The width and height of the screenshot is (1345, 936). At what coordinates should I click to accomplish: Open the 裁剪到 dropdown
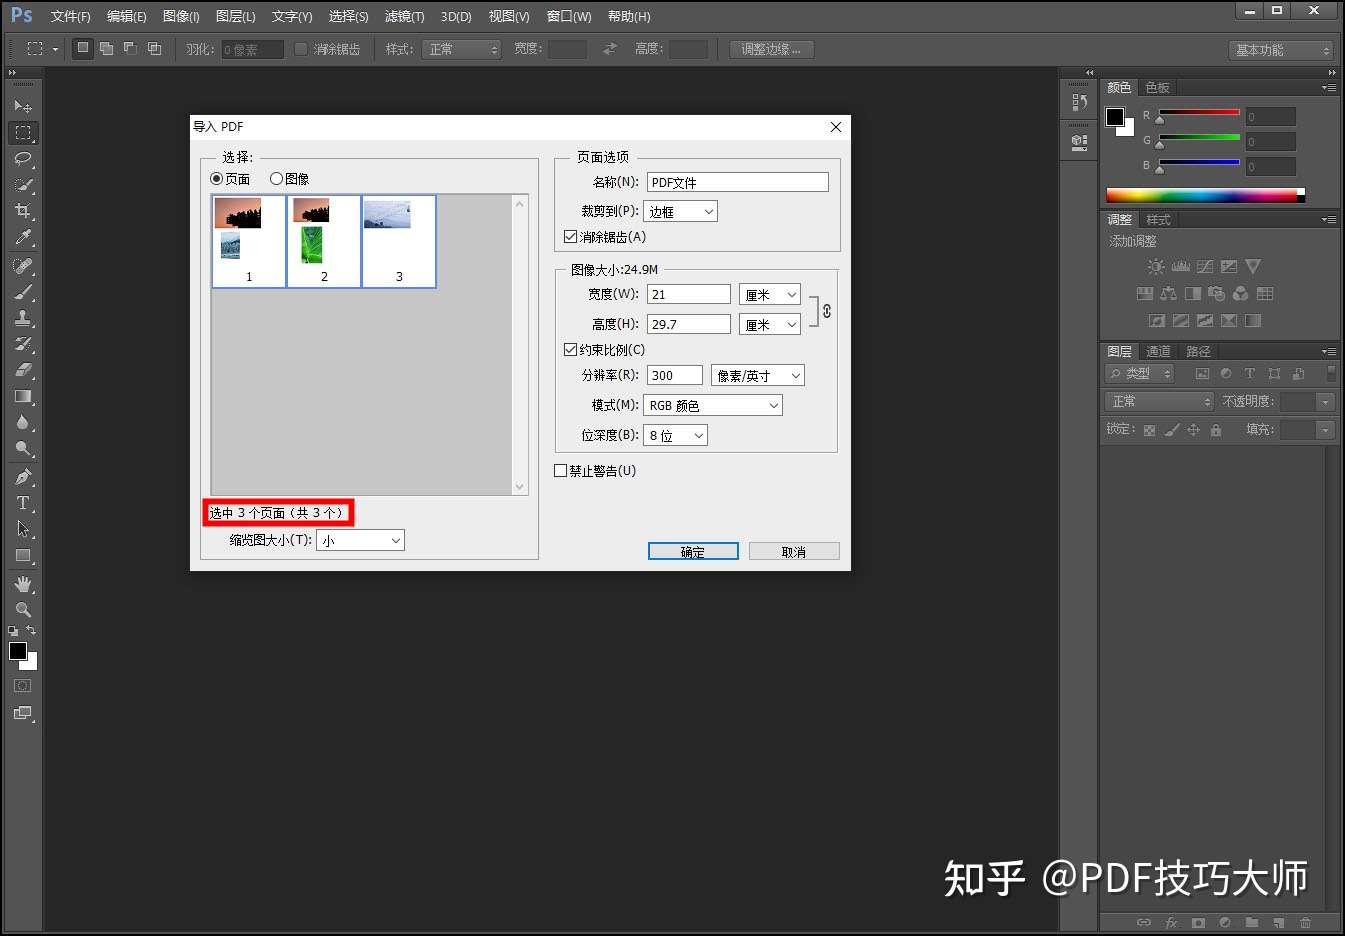click(x=680, y=211)
